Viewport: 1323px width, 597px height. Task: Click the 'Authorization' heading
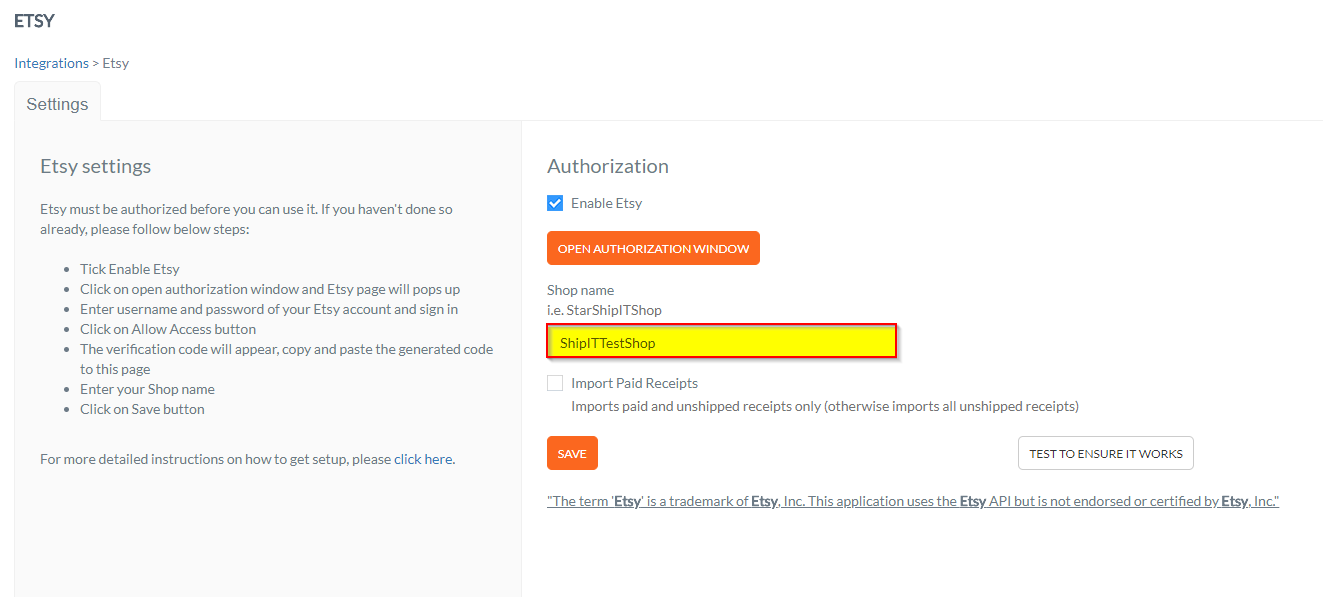point(607,166)
